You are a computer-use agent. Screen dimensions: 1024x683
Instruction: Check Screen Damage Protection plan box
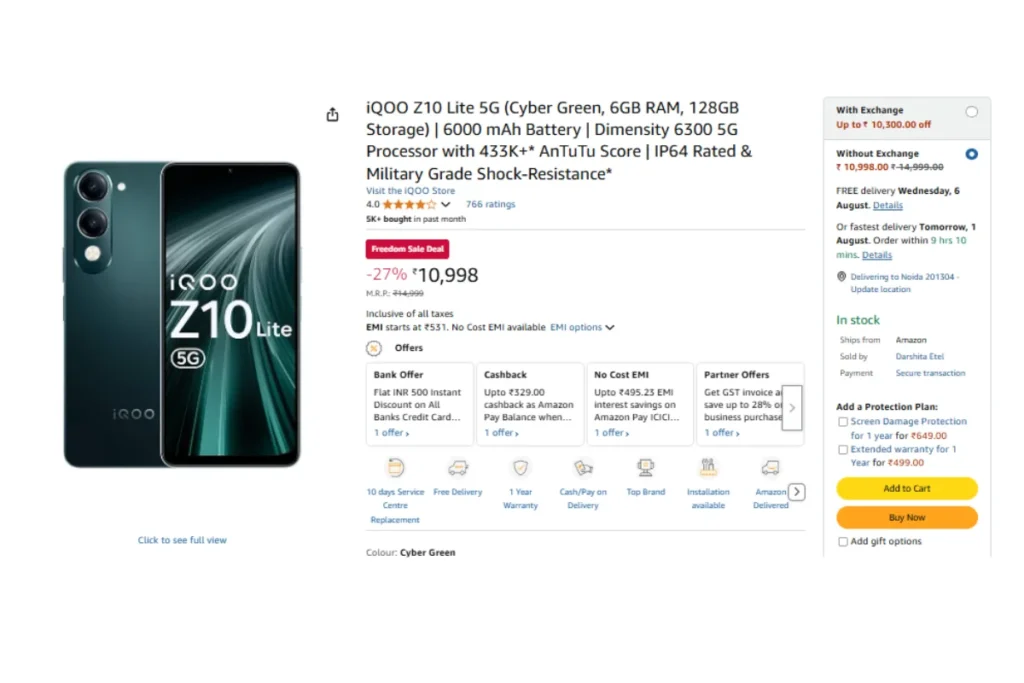843,422
